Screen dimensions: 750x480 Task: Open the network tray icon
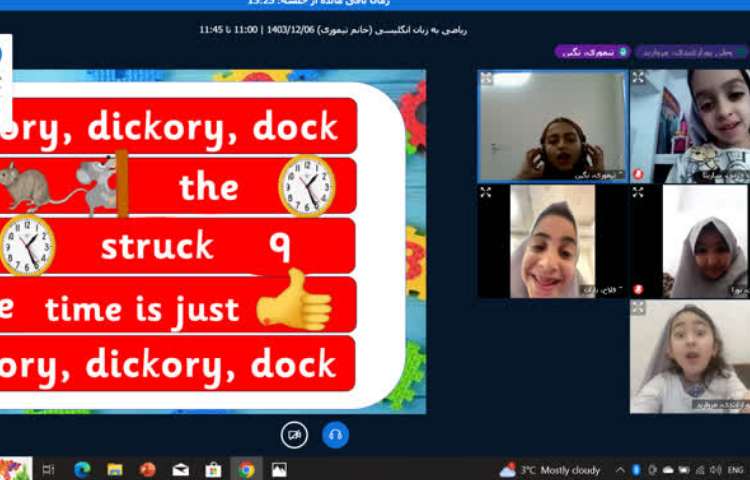tap(700, 470)
